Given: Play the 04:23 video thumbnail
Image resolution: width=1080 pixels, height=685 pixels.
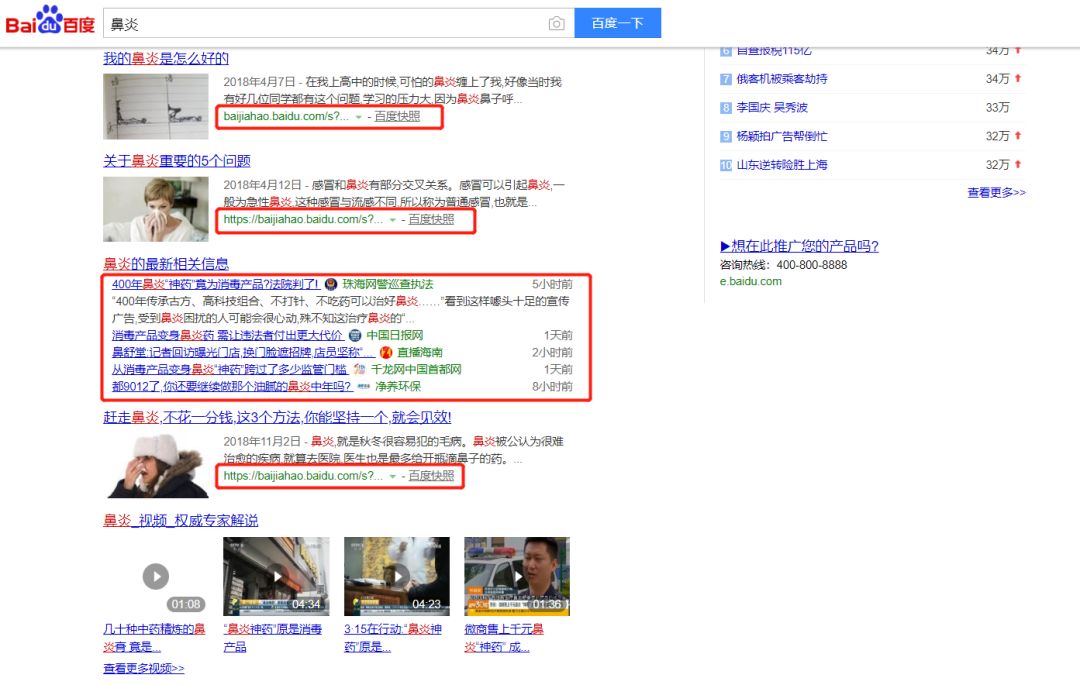Looking at the screenshot, I should [x=397, y=576].
